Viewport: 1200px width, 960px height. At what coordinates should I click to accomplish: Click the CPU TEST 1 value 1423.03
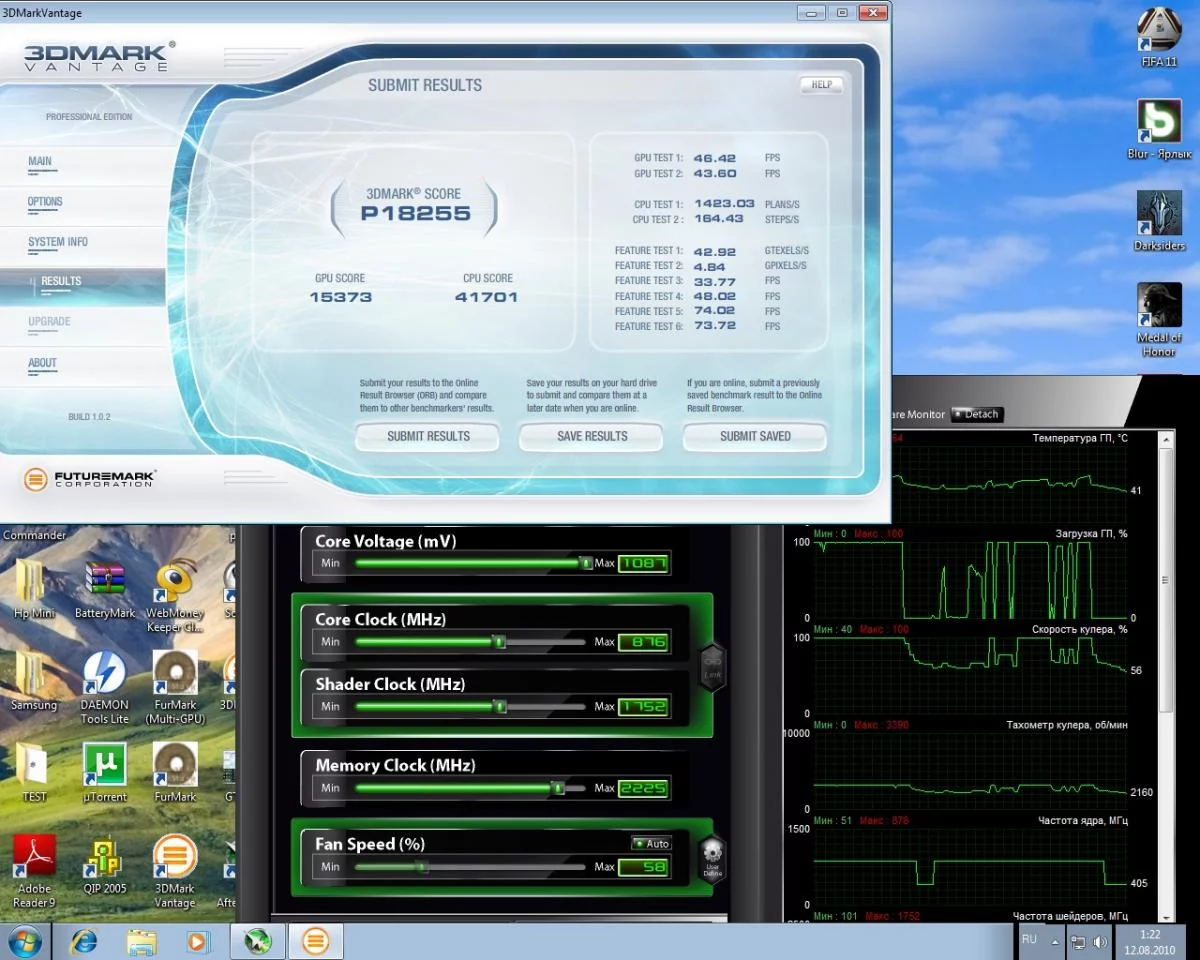pyautogui.click(x=724, y=204)
